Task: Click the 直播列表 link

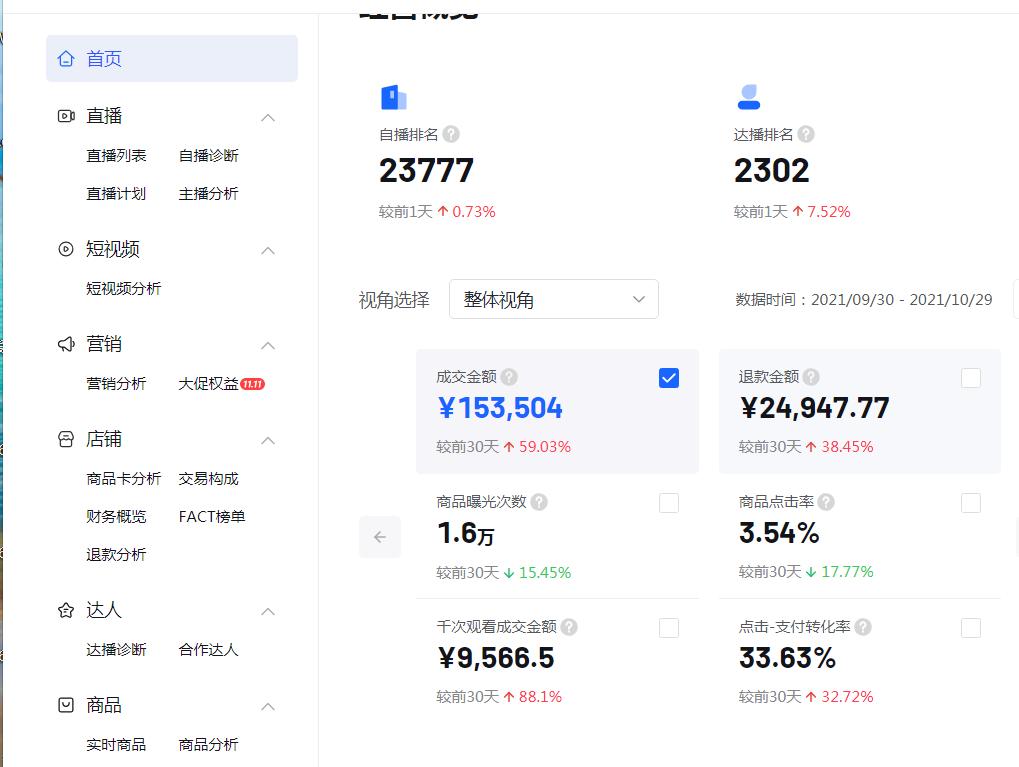Action: click(x=117, y=155)
